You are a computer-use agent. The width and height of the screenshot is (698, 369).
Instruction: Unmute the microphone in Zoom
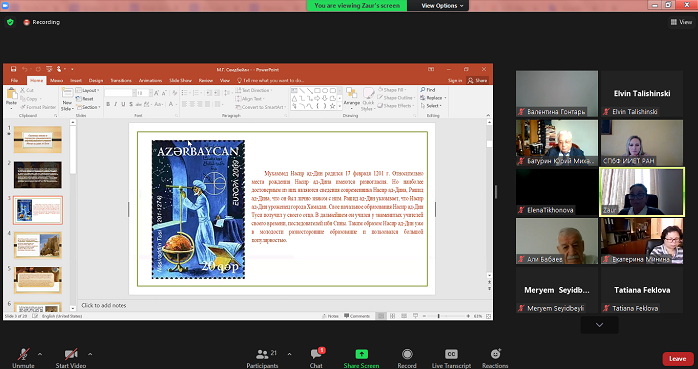[23, 358]
